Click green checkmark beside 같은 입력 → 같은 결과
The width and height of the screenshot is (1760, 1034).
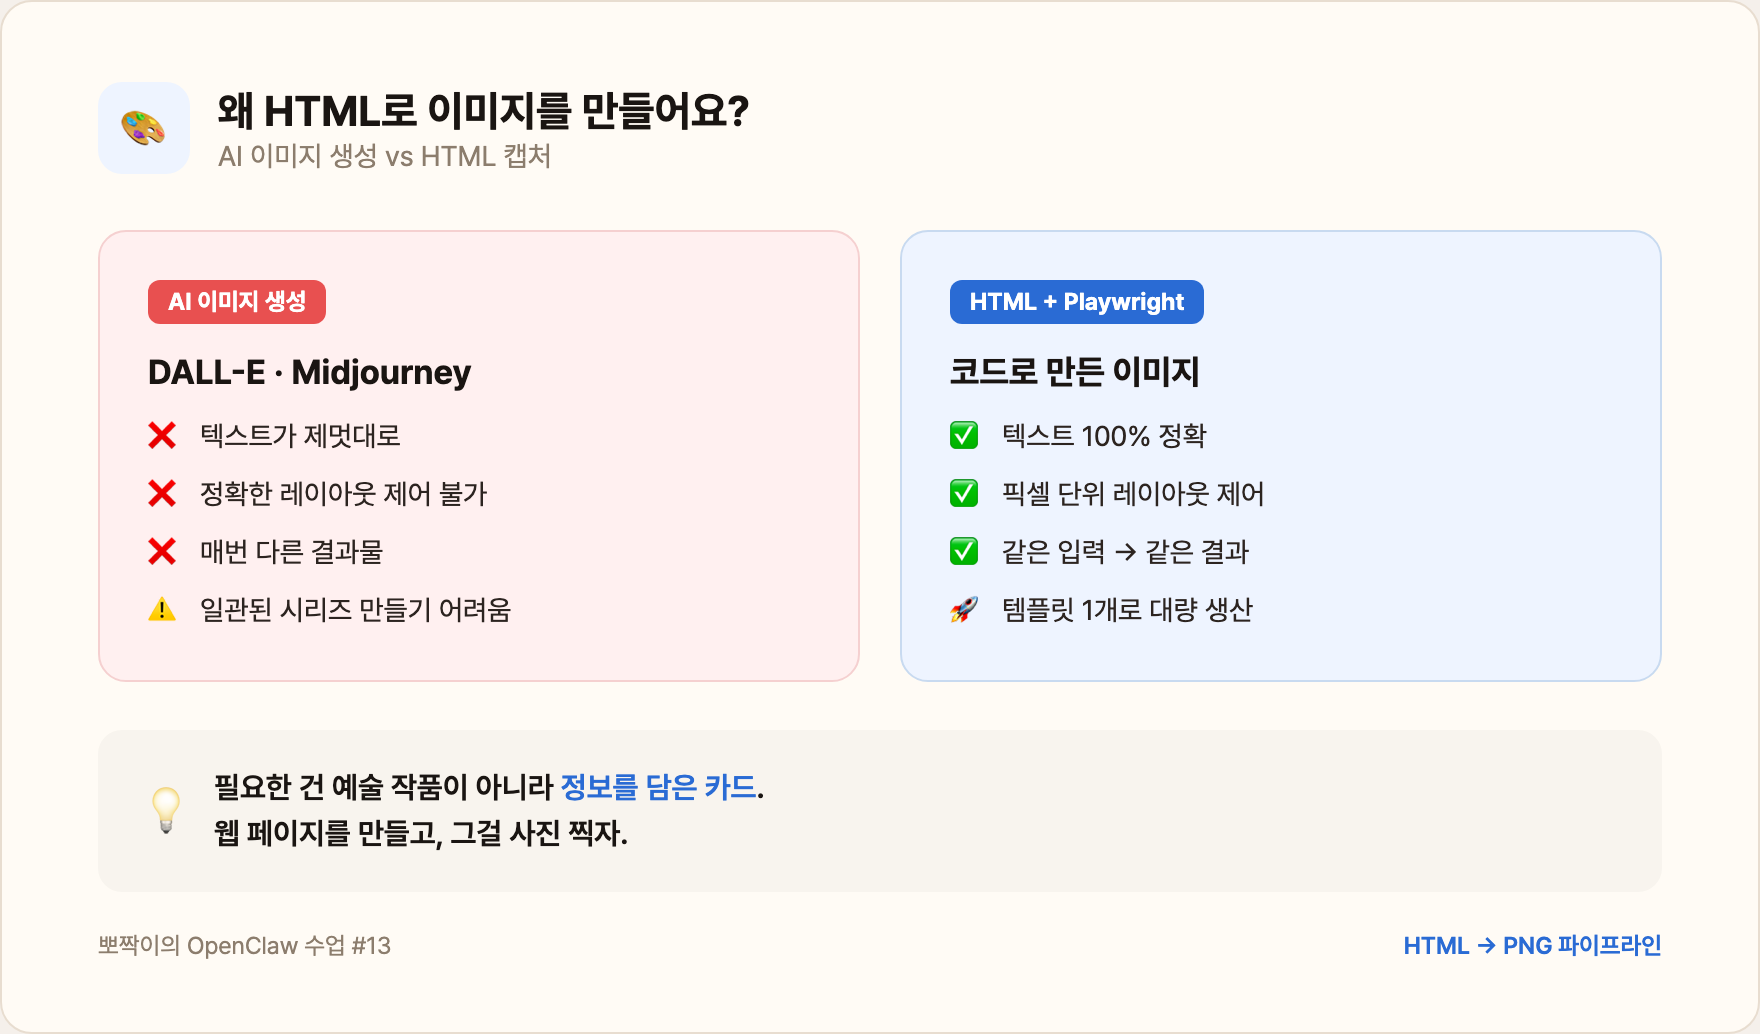tap(964, 552)
